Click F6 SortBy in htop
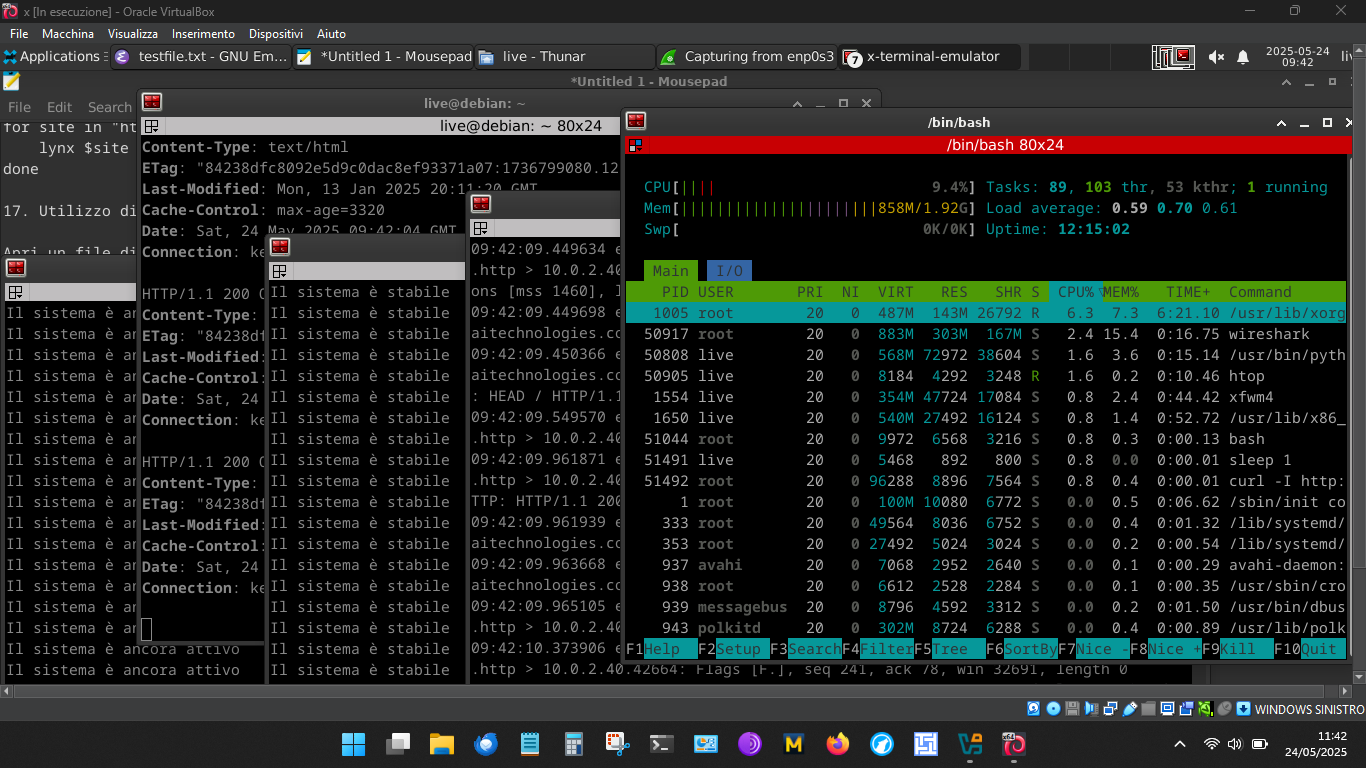Screen dimensions: 1366x768 [x=1022, y=649]
